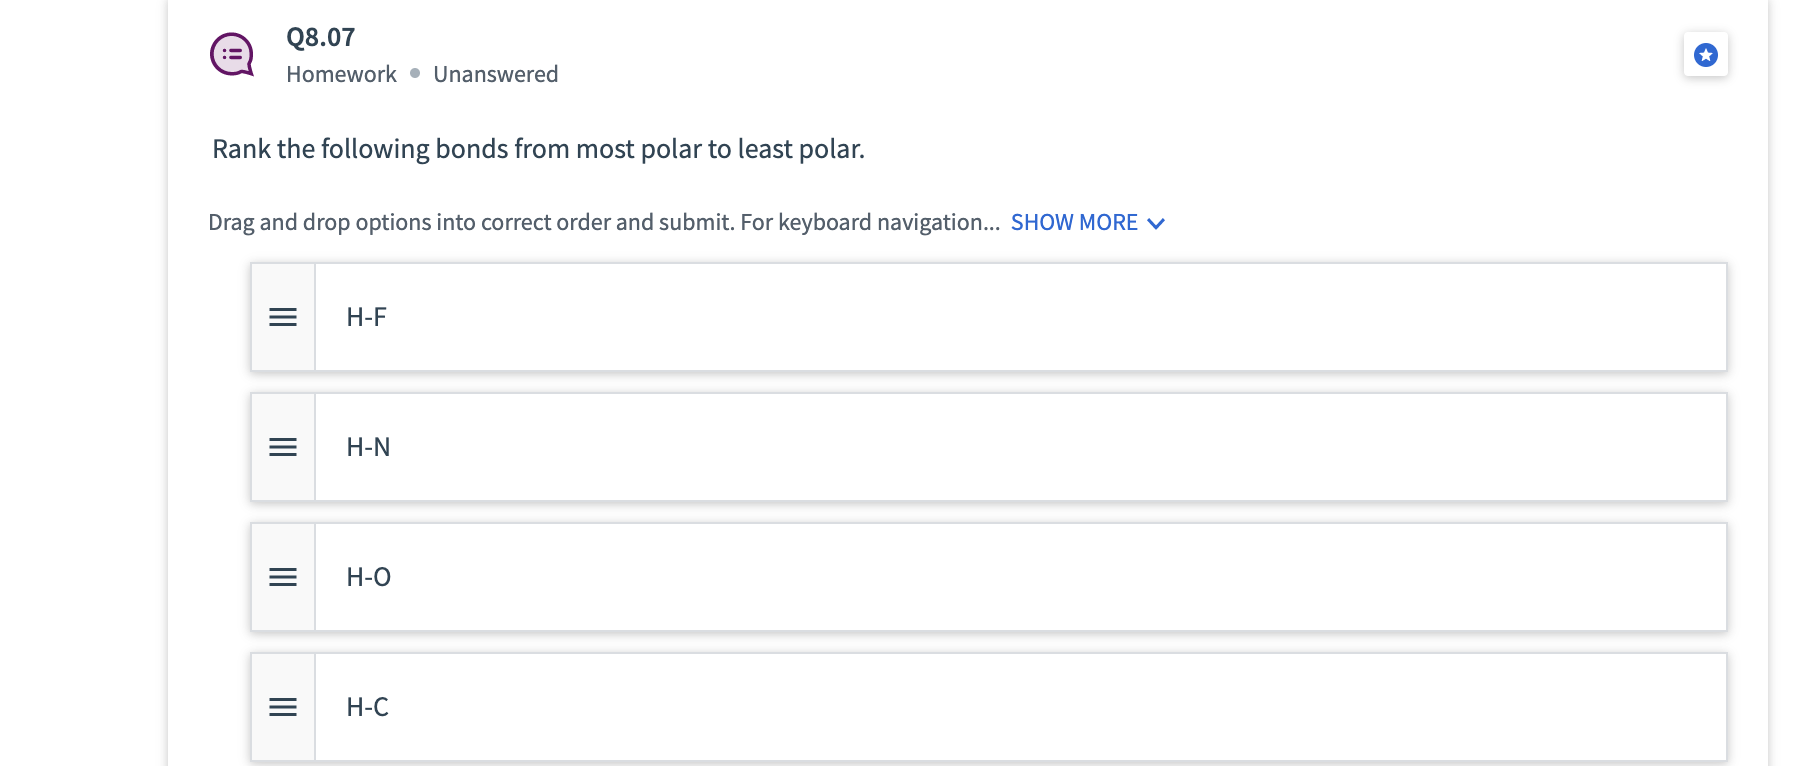The width and height of the screenshot is (1802, 766).
Task: Click the purple ranking question type icon
Action: [x=232, y=54]
